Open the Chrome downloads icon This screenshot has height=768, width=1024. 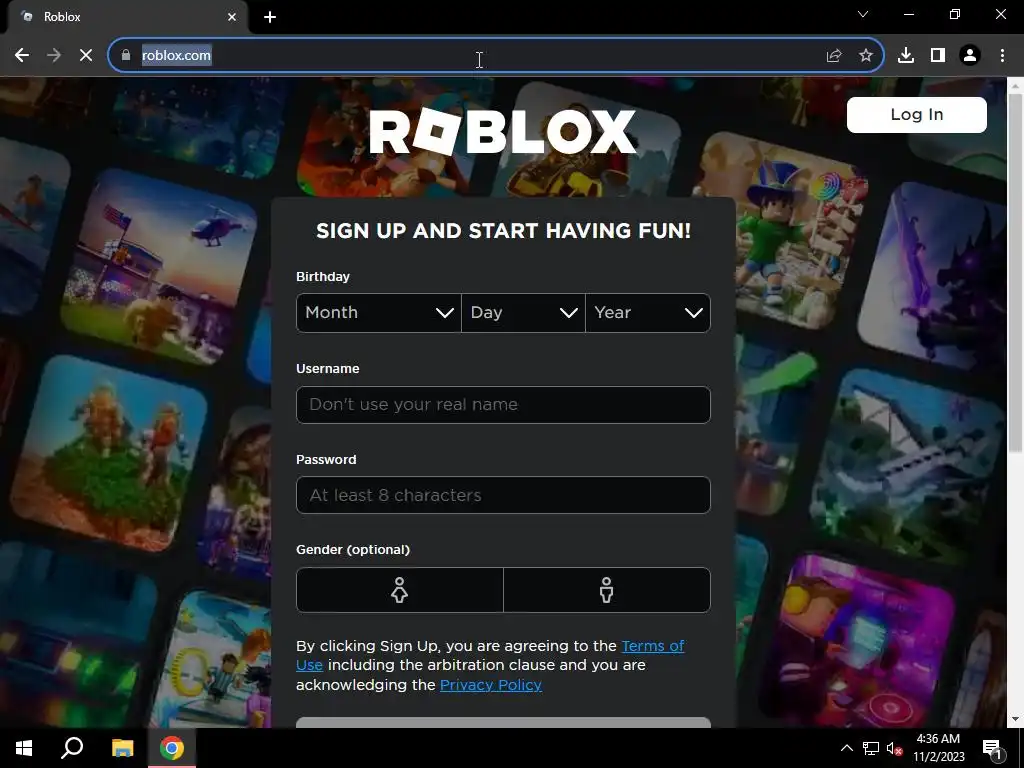tap(906, 56)
